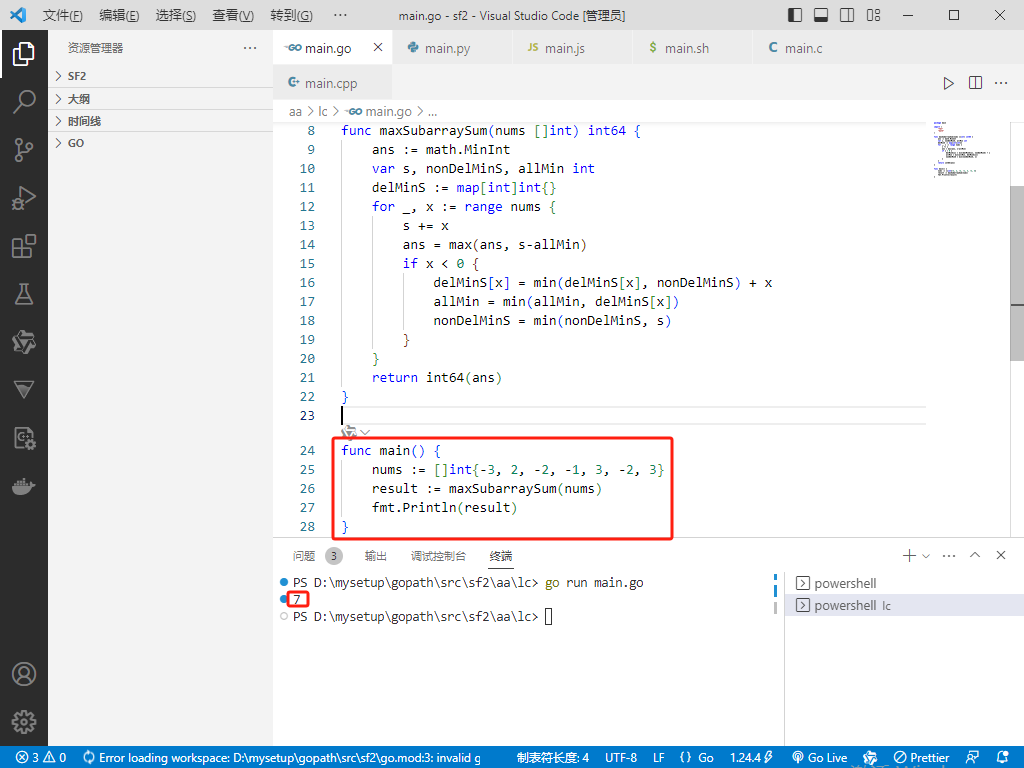This screenshot has width=1024, height=768.
Task: Run the Go file with play button
Action: 948,83
